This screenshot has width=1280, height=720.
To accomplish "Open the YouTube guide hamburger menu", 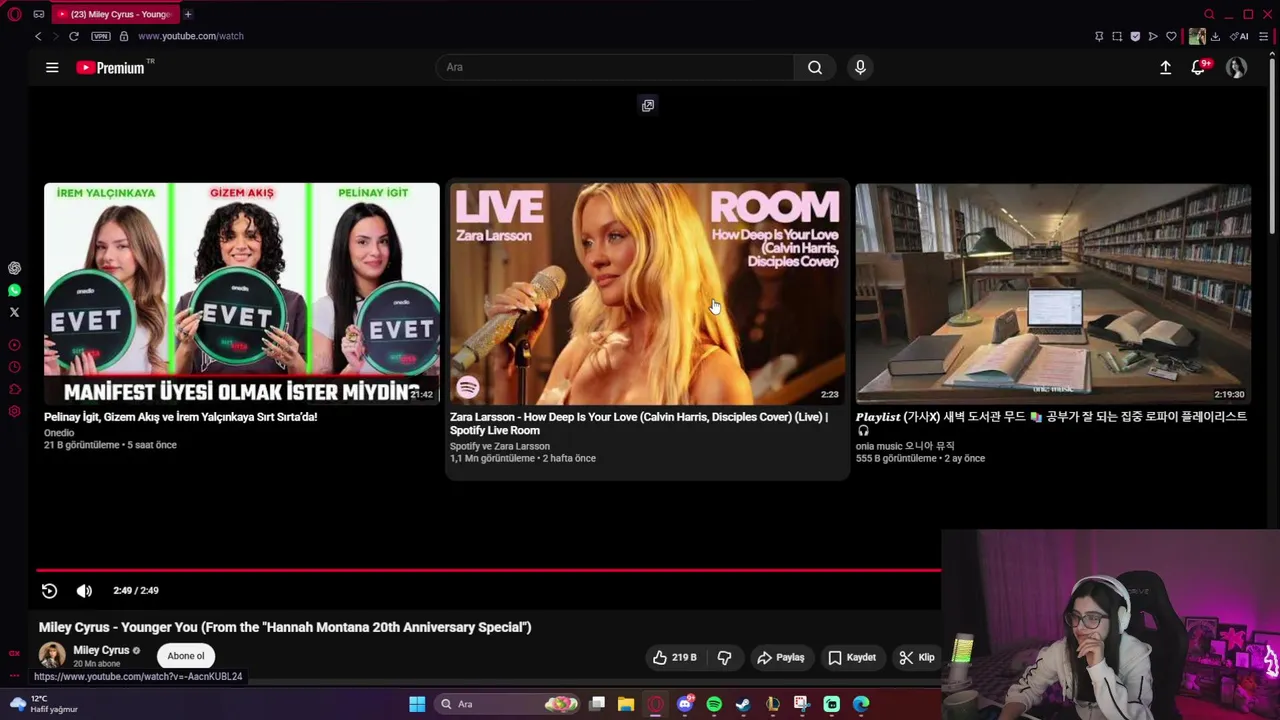I will point(52,67).
